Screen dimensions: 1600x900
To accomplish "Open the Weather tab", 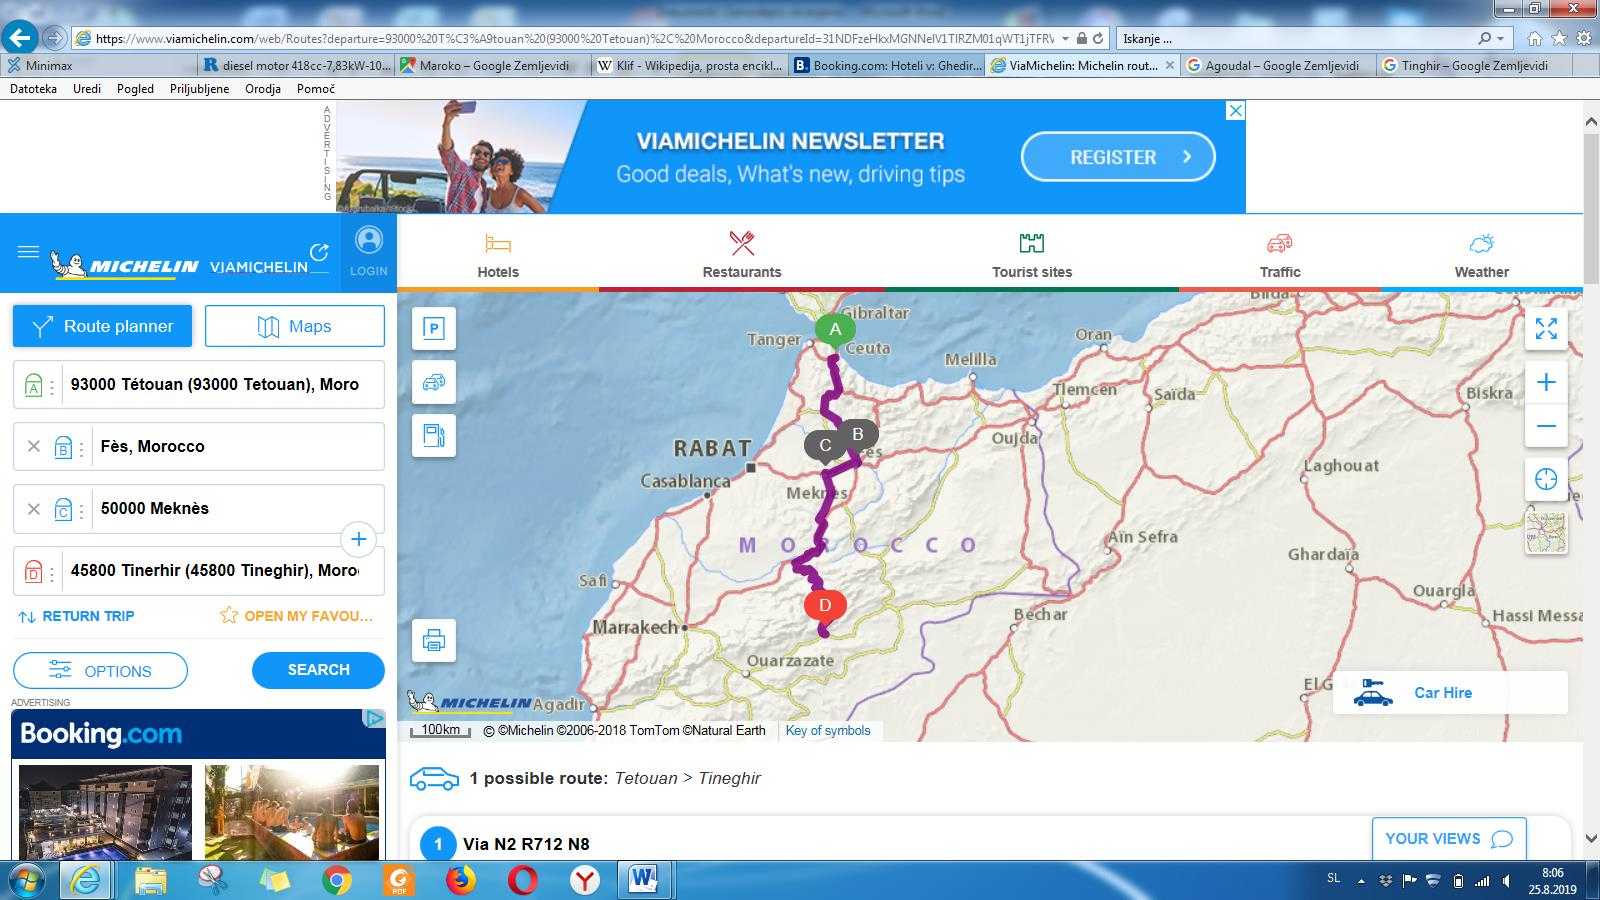I will [x=1482, y=255].
